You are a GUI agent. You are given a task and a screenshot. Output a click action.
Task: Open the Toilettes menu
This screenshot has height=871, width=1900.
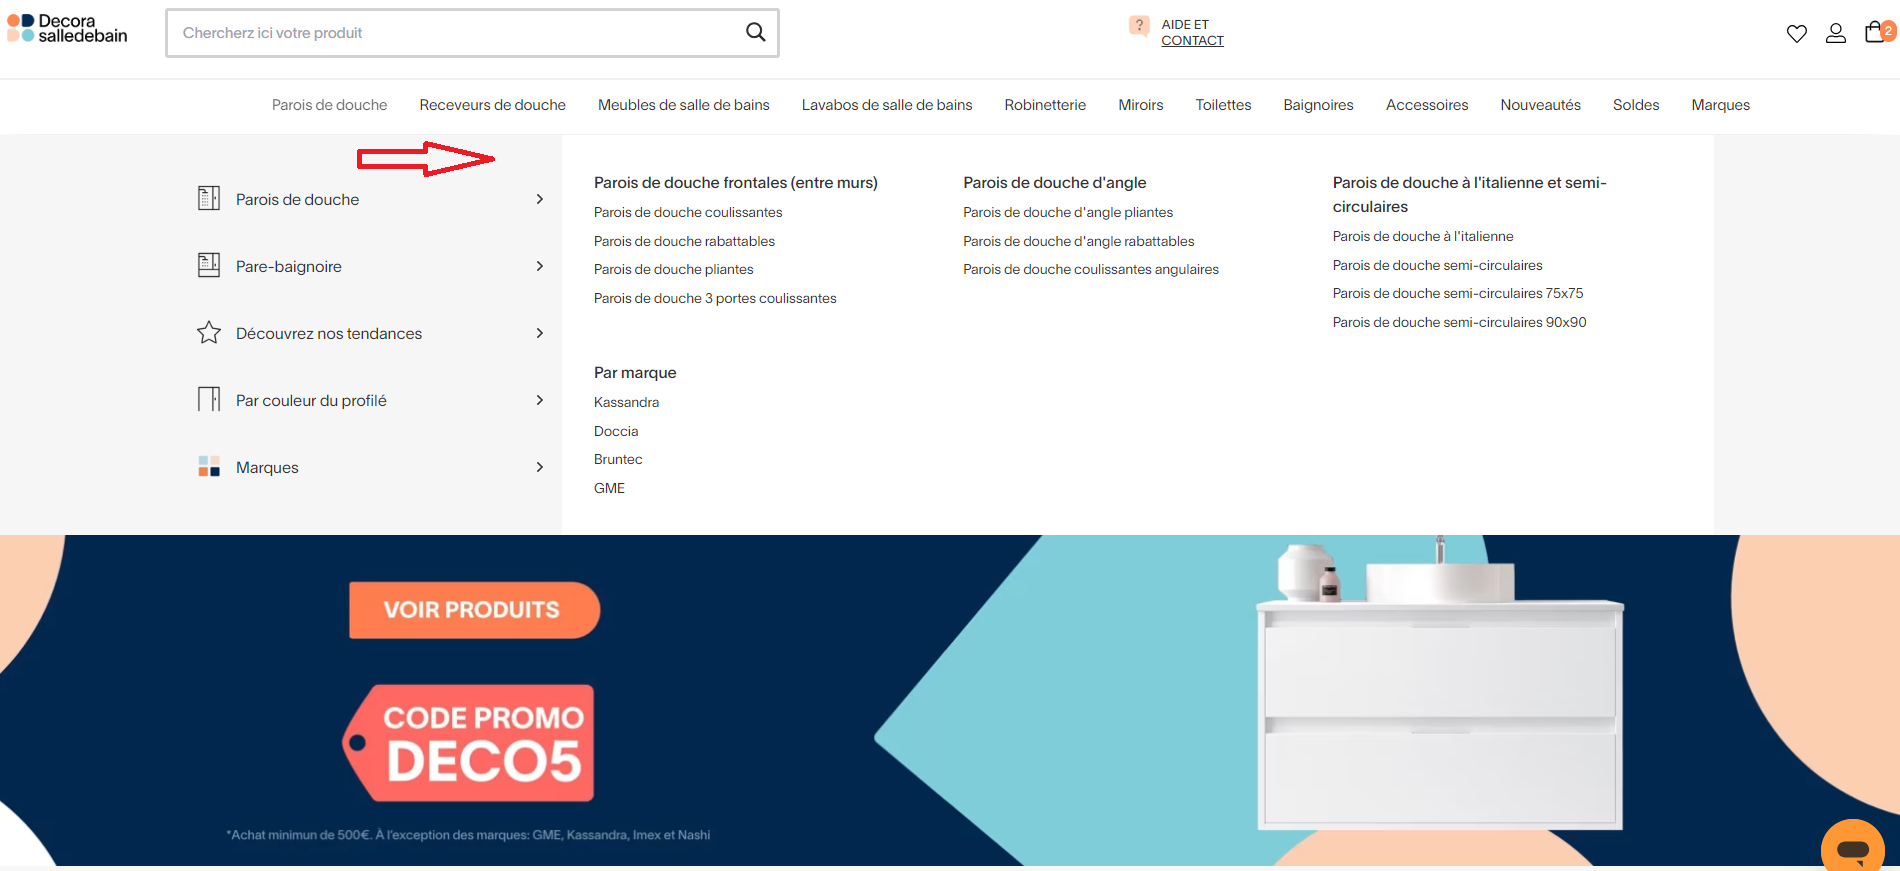(x=1223, y=105)
